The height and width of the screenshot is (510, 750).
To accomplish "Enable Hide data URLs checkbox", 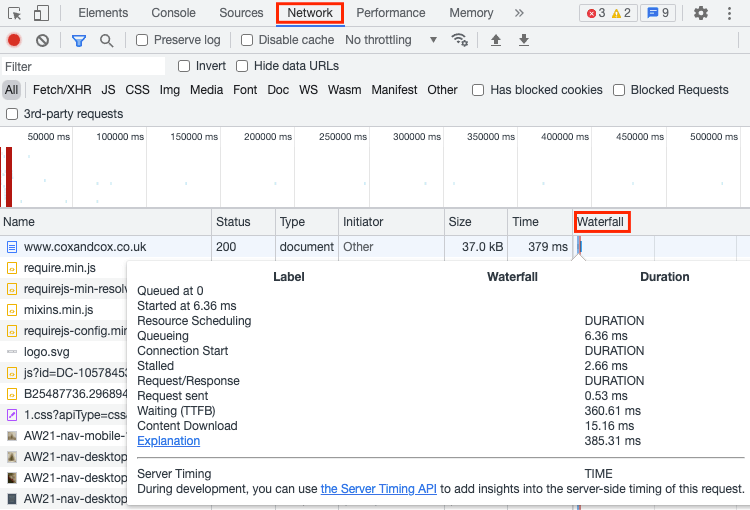I will pos(242,66).
